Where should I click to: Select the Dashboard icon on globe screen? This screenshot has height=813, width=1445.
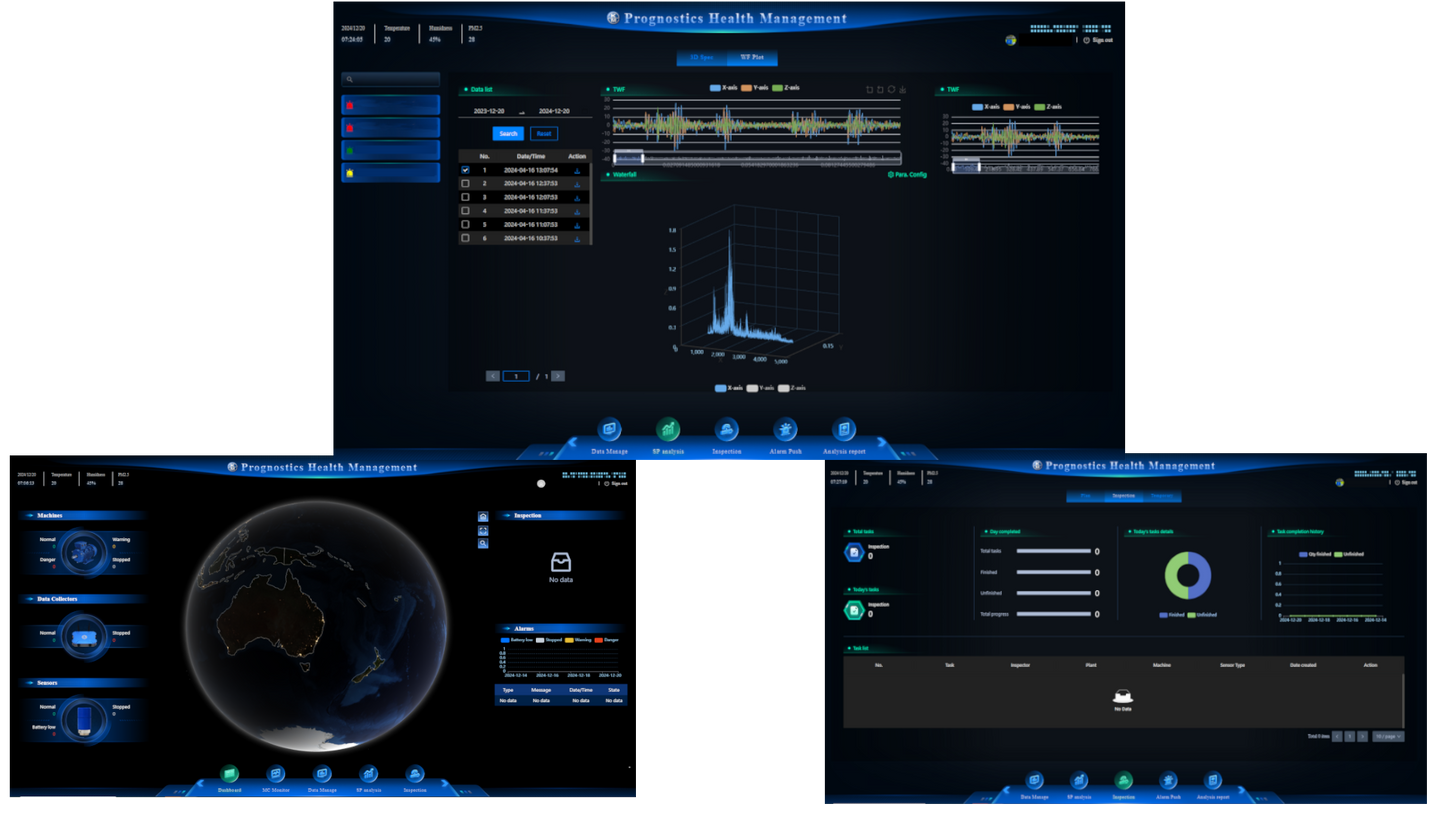(x=228, y=773)
